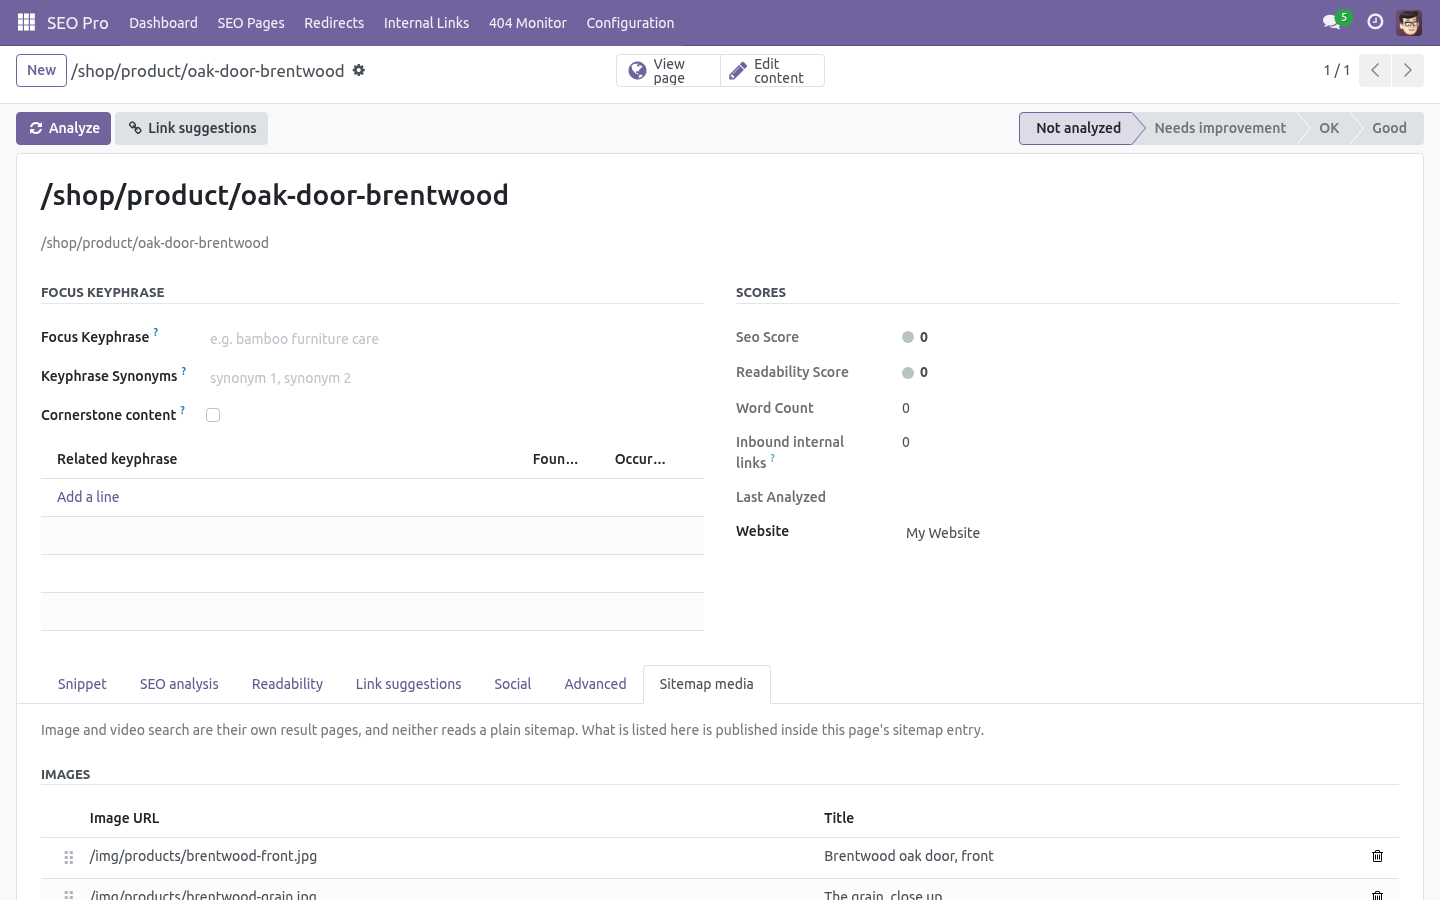Open the Configuration menu
1440x900 pixels.
(630, 22)
